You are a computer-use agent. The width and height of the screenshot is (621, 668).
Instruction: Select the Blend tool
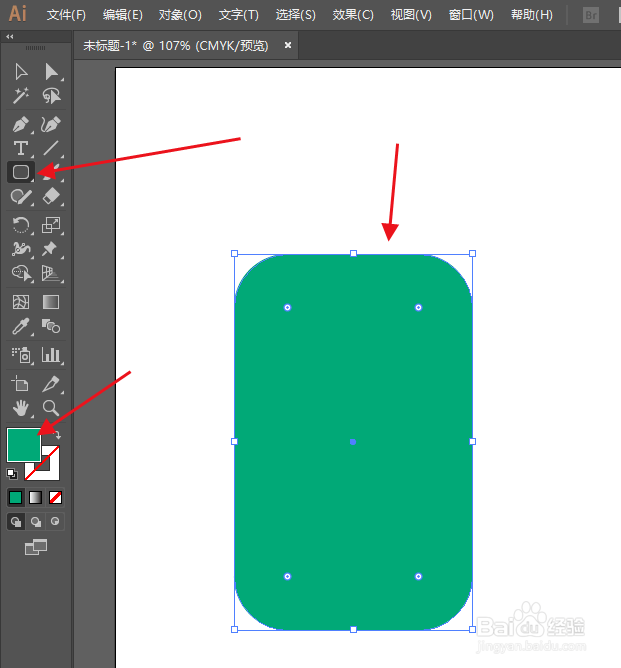tap(51, 326)
